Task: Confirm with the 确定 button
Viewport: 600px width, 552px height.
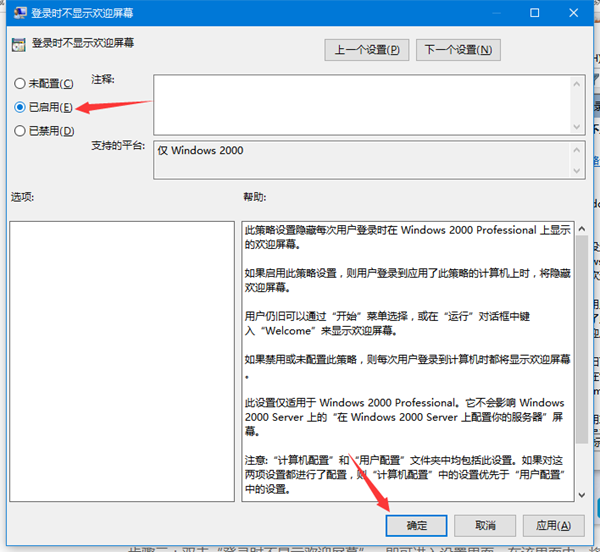Action: pos(416,525)
